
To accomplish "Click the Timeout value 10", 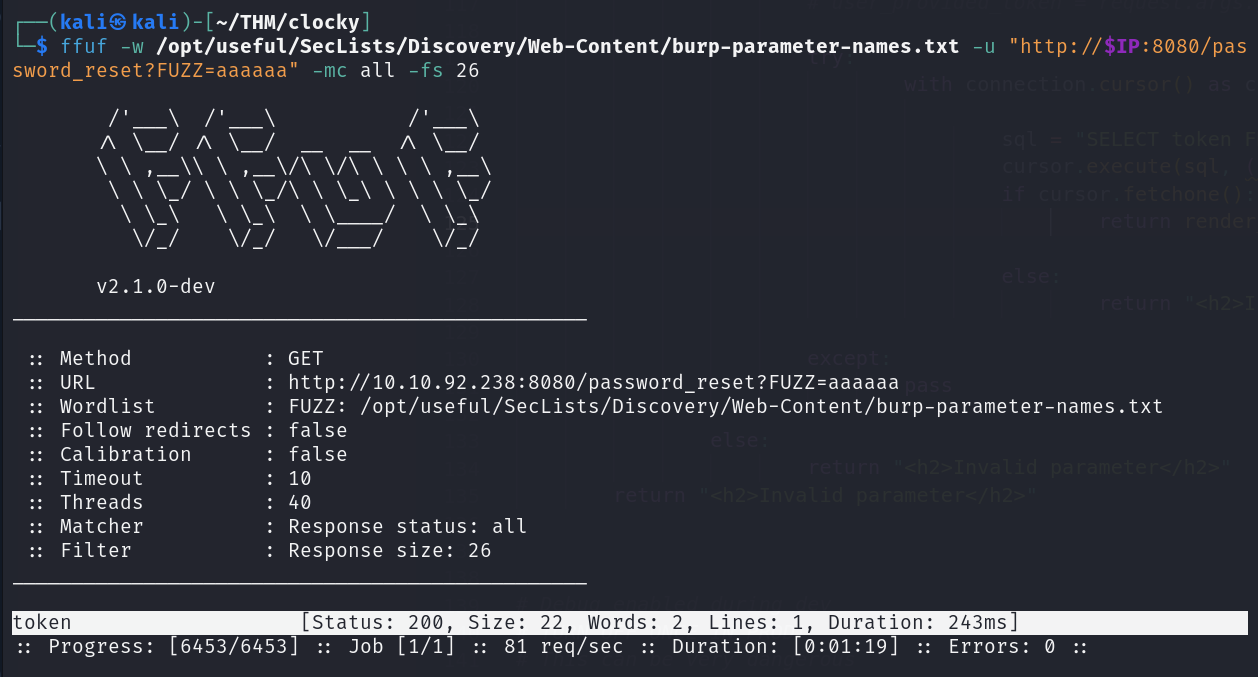I will 300,478.
